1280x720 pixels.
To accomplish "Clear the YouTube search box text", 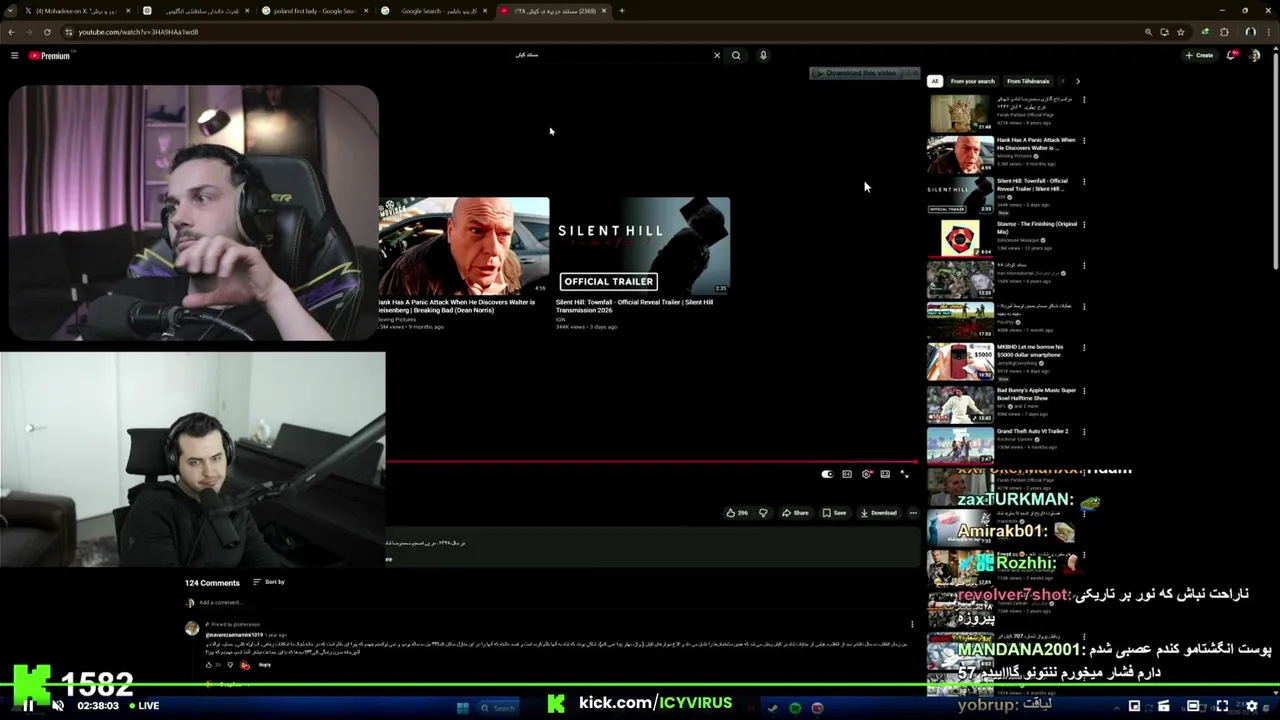I will (716, 55).
